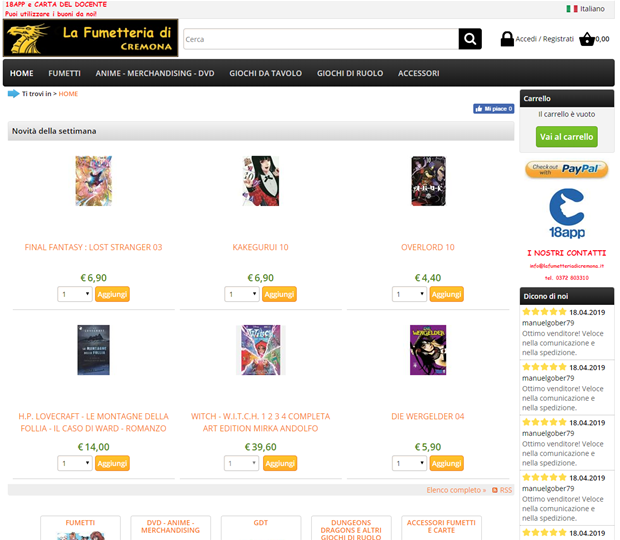Click the padlock login icon
This screenshot has height=540, width=620.
click(507, 39)
